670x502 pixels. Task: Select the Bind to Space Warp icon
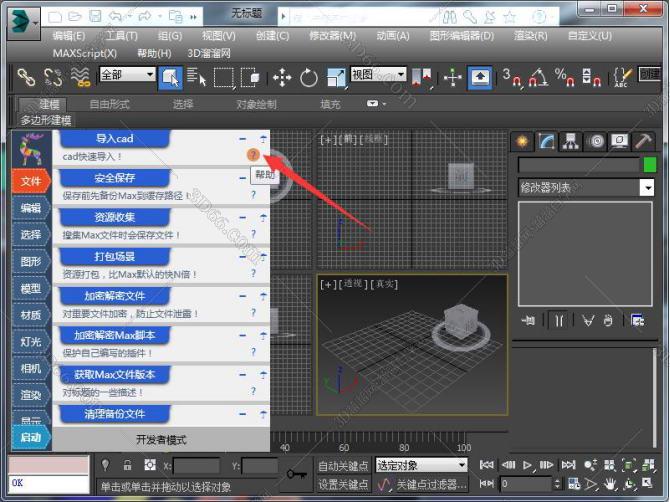80,77
